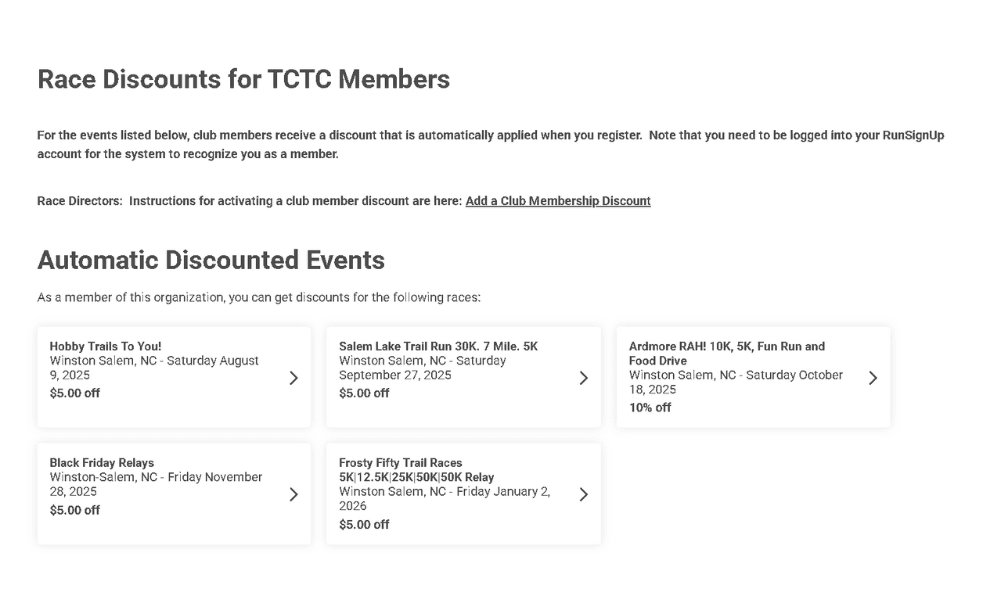Click the chevron arrow on the Frosty Fifty Trail Races card

[583, 495]
